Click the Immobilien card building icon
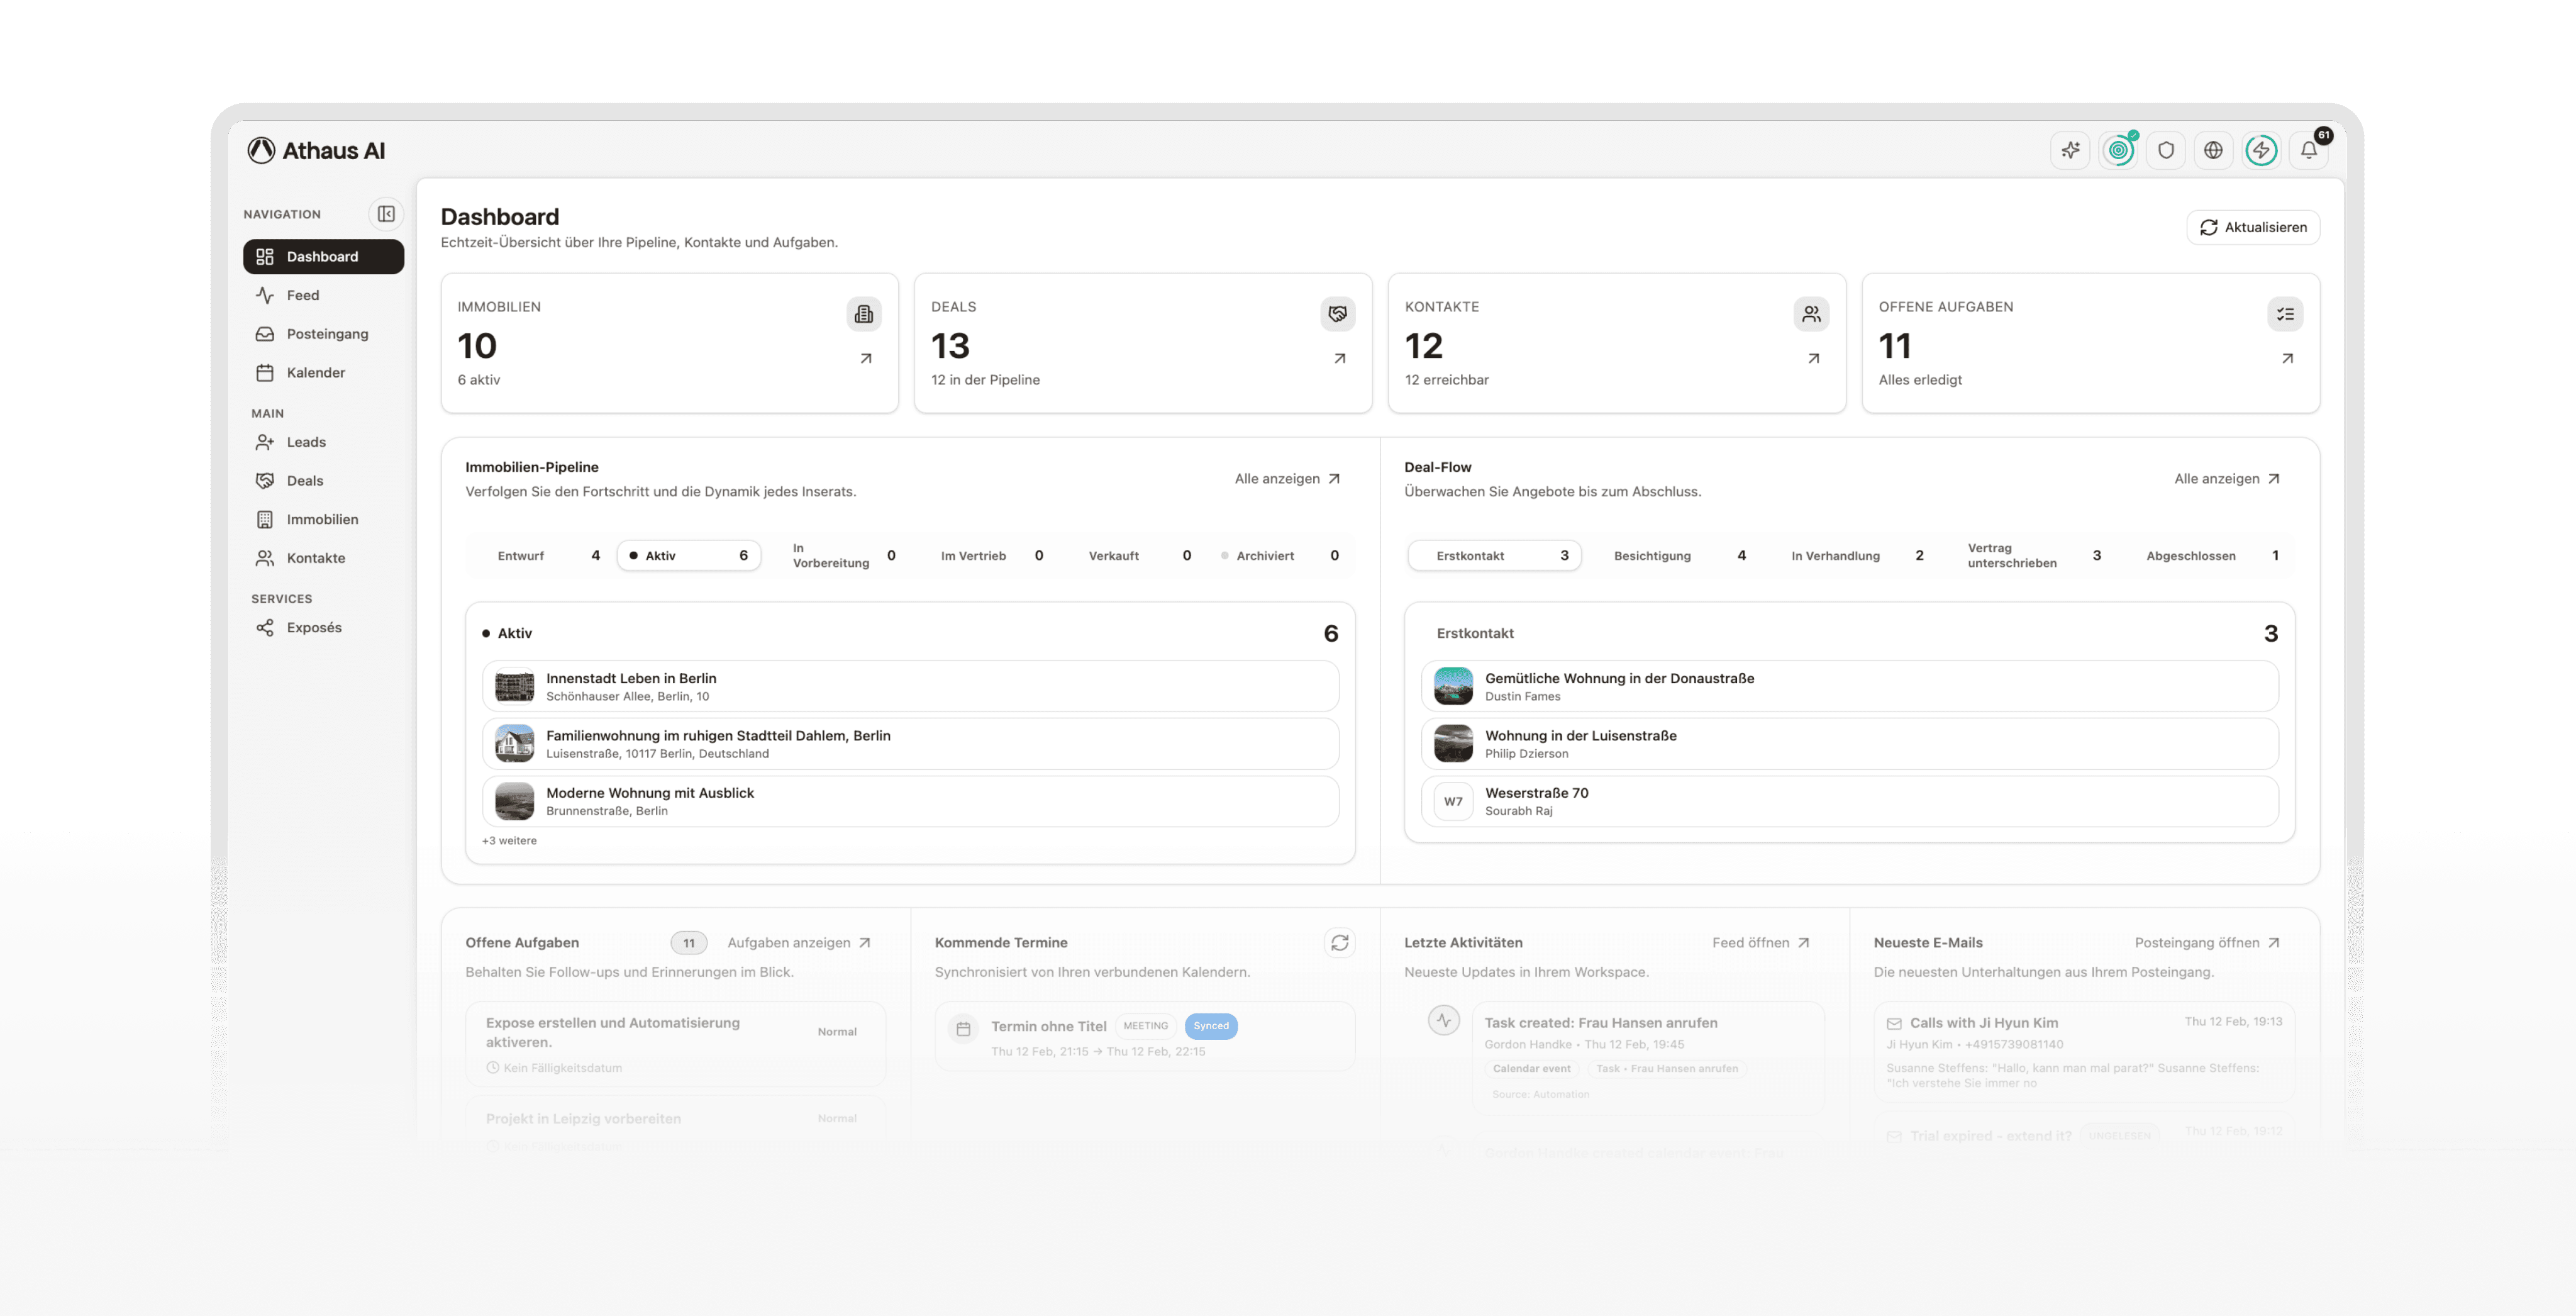Screen dimensions: 2576x1316 (864, 314)
